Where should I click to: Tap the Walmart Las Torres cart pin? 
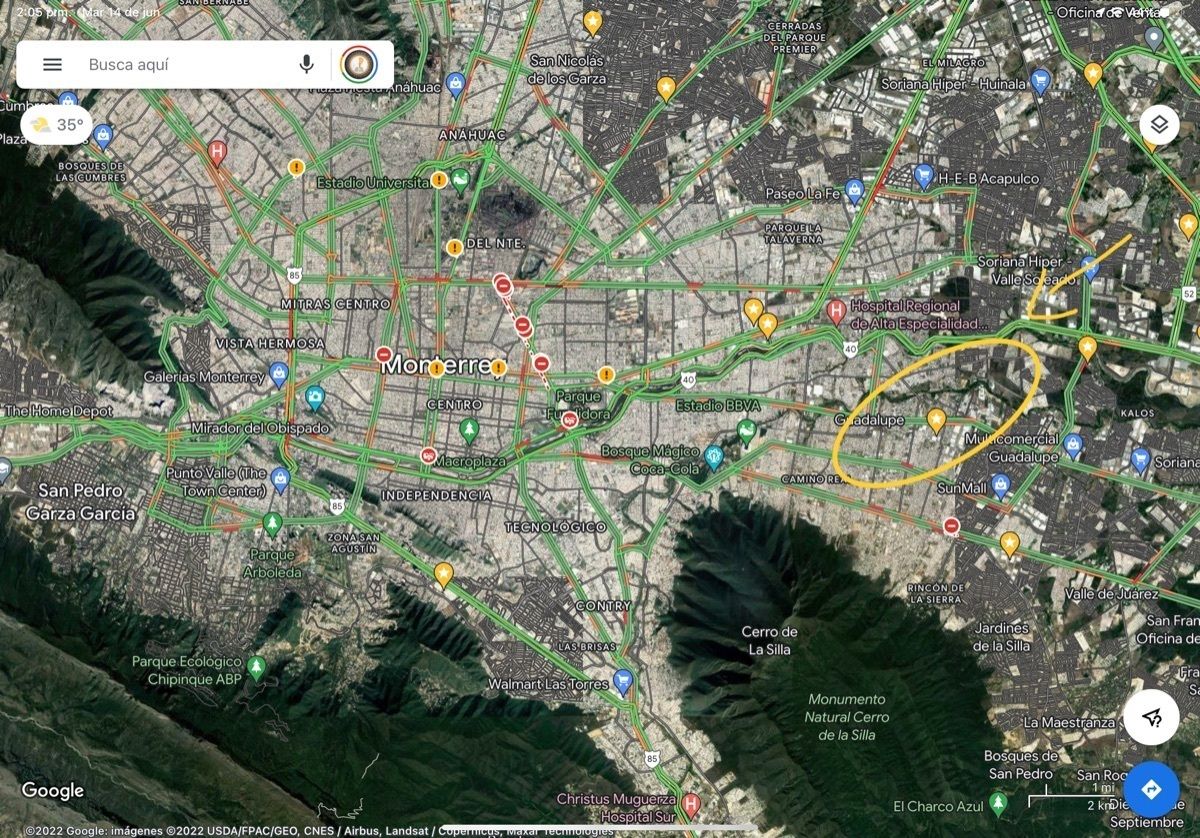(x=623, y=681)
